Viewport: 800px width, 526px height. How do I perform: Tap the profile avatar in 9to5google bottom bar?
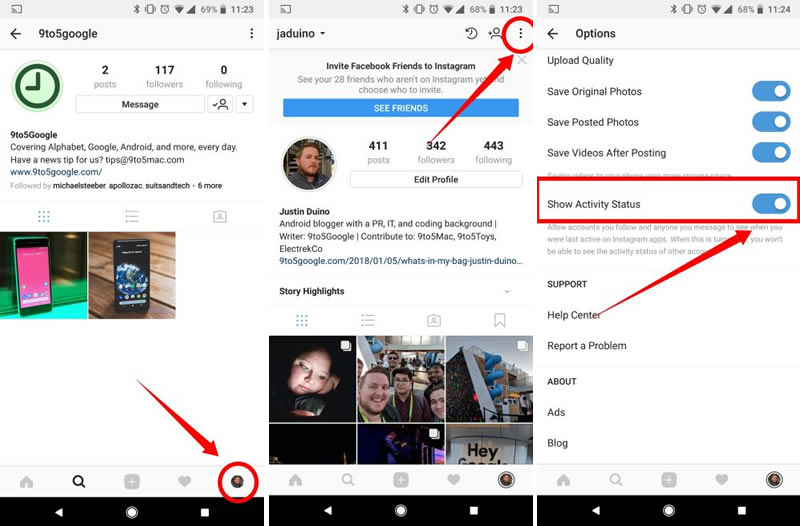point(238,482)
